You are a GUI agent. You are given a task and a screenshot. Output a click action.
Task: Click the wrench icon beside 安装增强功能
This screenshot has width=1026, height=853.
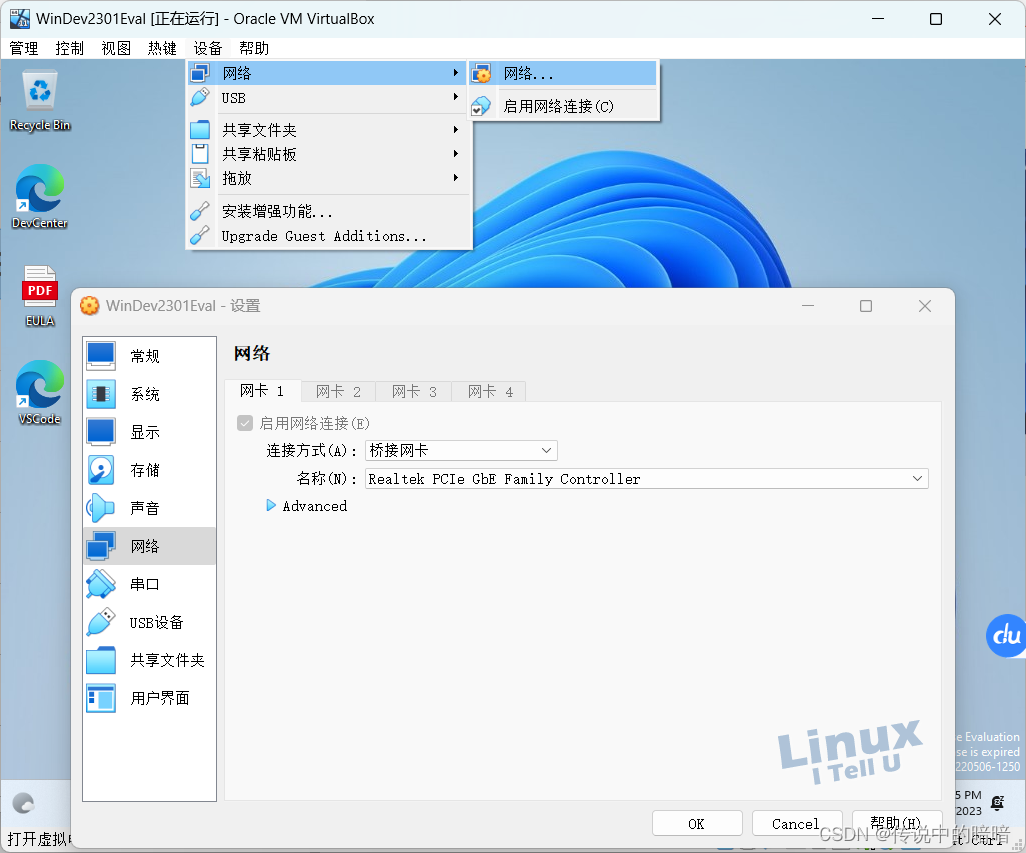click(x=200, y=211)
